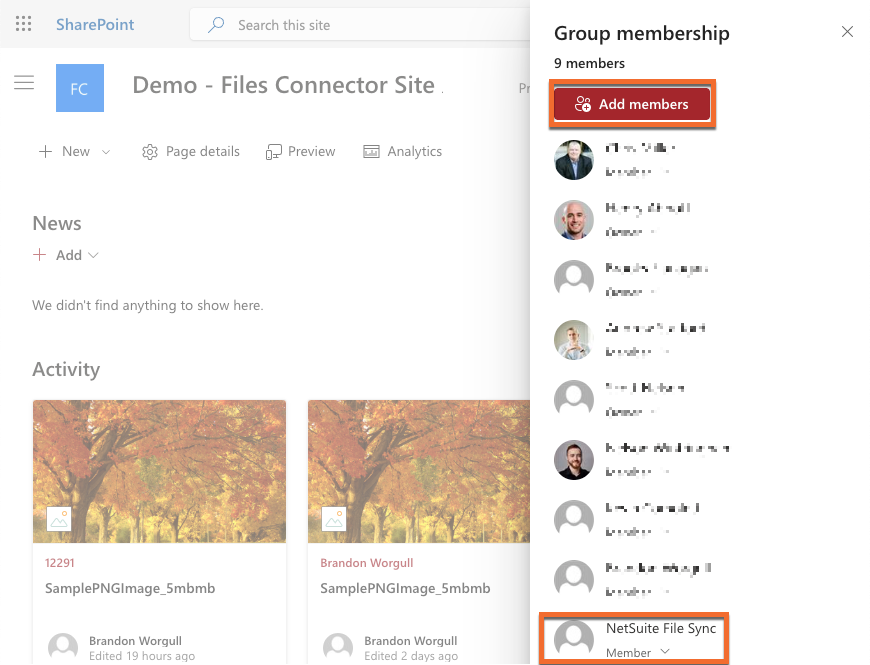The image size is (870, 665).
Task: Close the Group membership panel
Action: coord(847,32)
